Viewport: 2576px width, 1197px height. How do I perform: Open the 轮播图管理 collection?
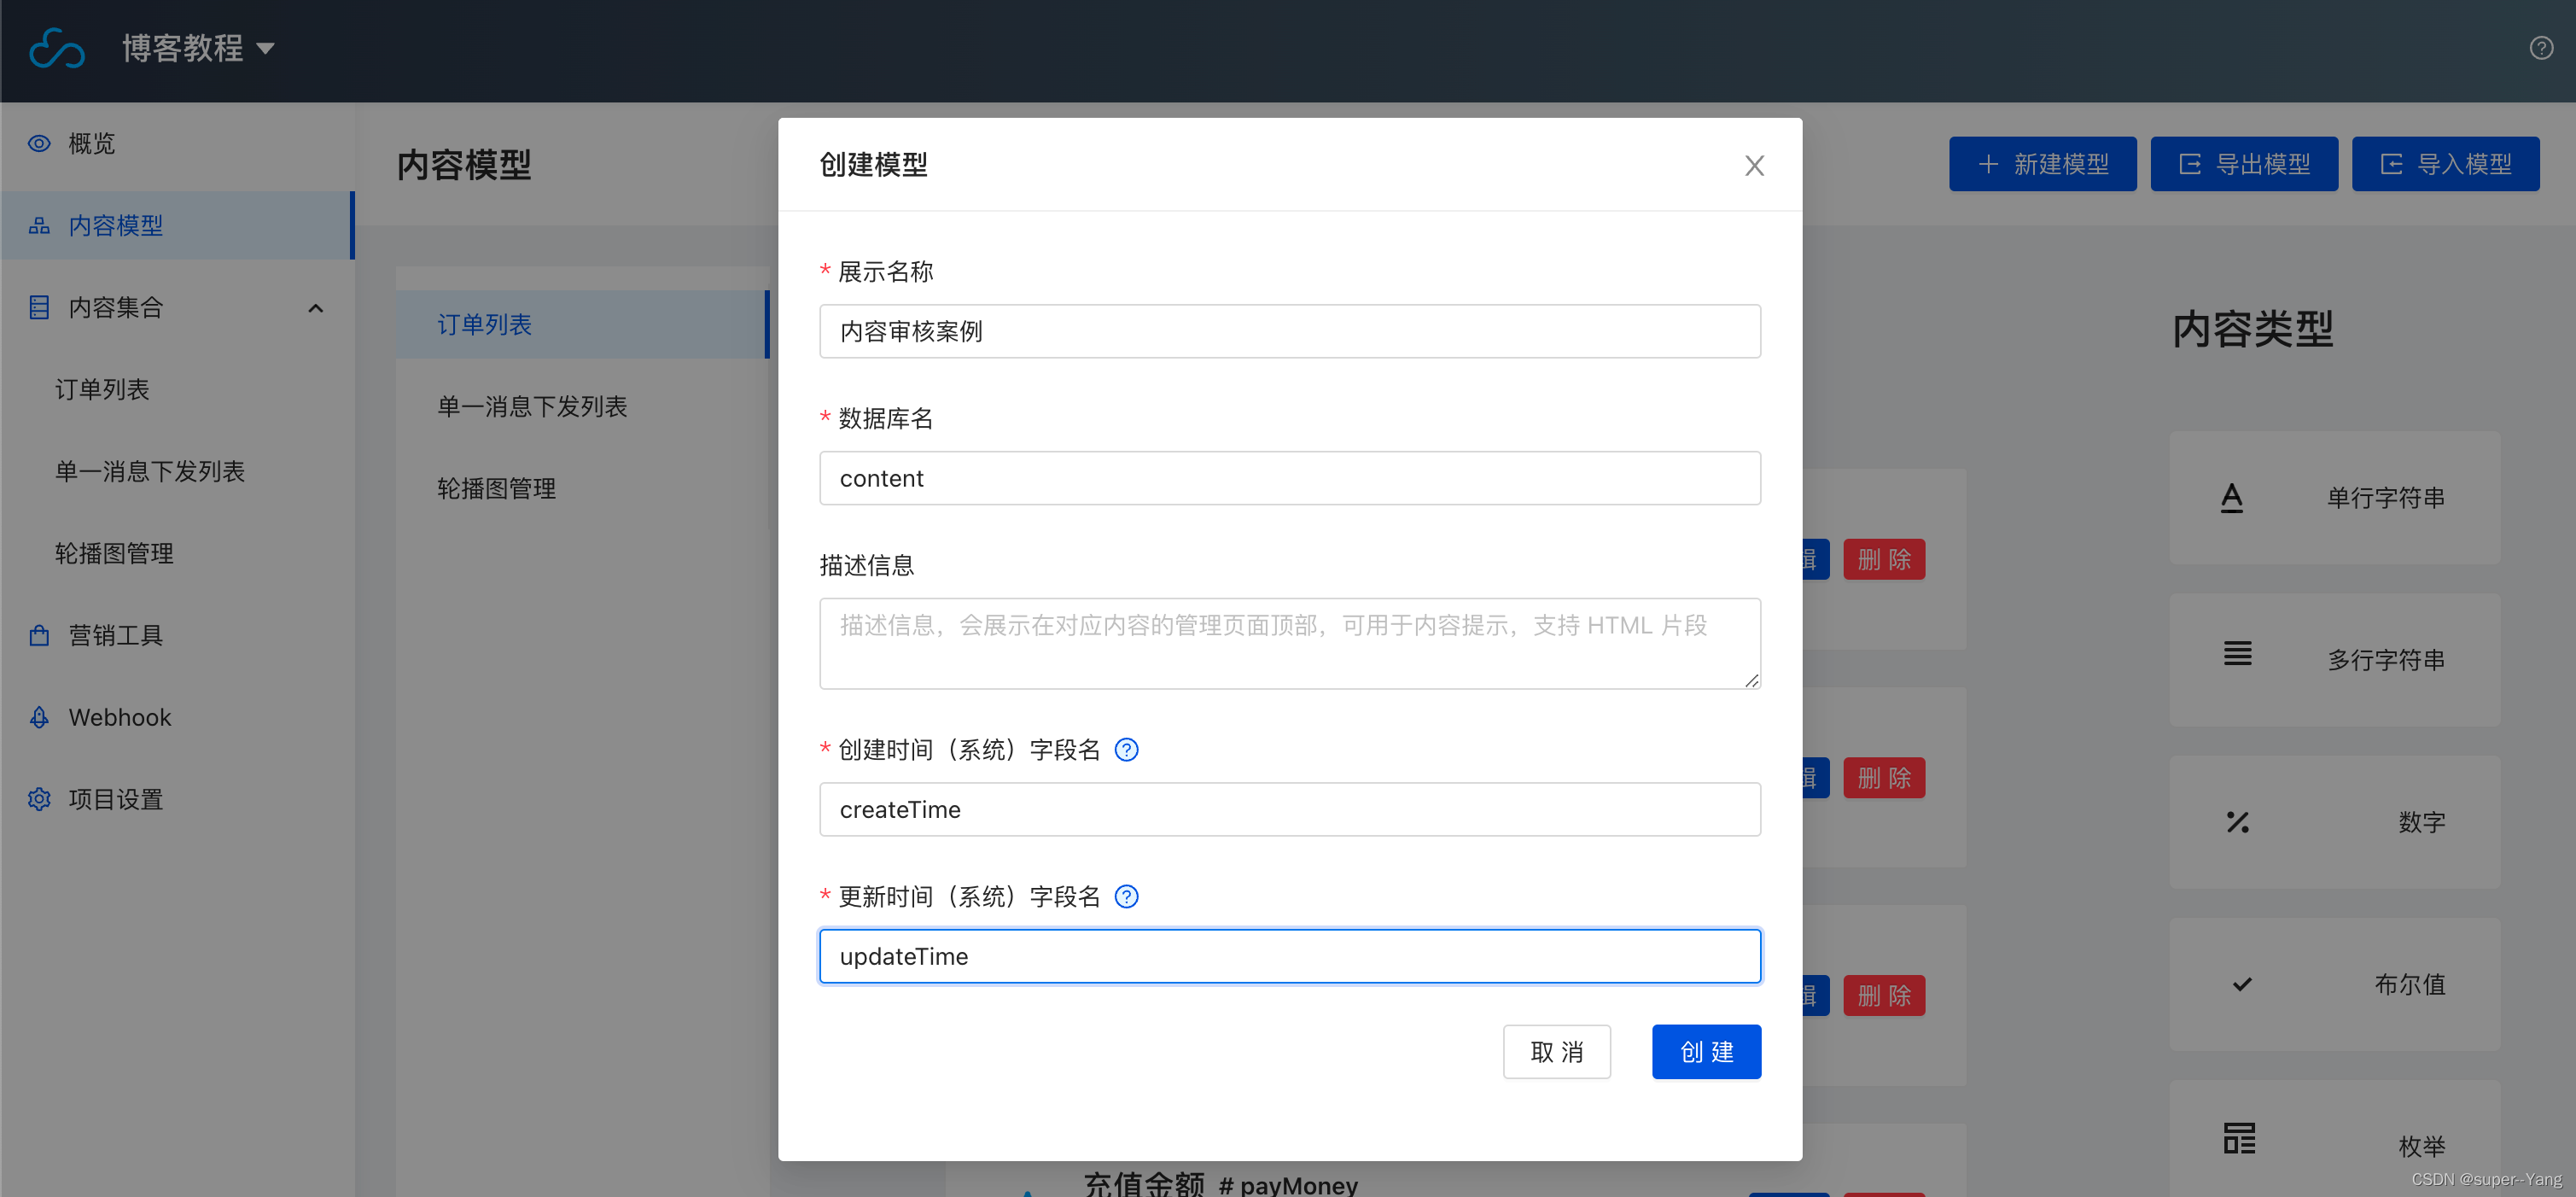tap(114, 553)
